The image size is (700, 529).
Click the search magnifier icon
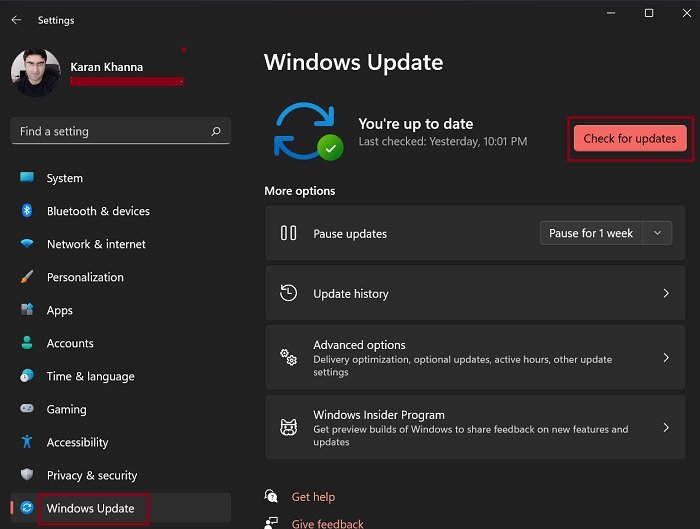pos(216,131)
